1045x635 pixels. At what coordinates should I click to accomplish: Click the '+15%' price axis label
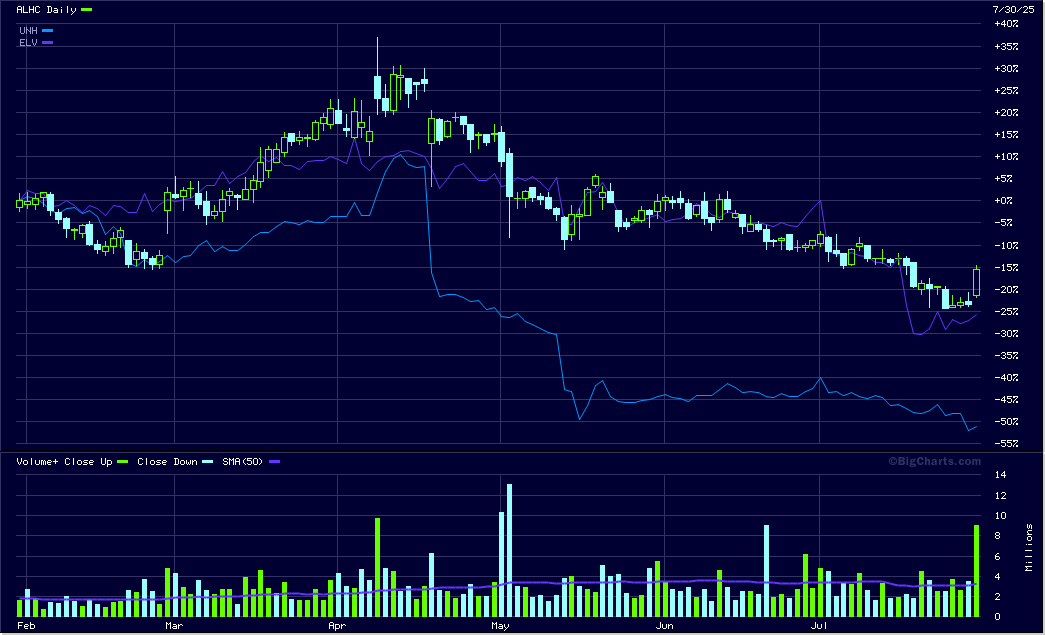click(x=1006, y=135)
